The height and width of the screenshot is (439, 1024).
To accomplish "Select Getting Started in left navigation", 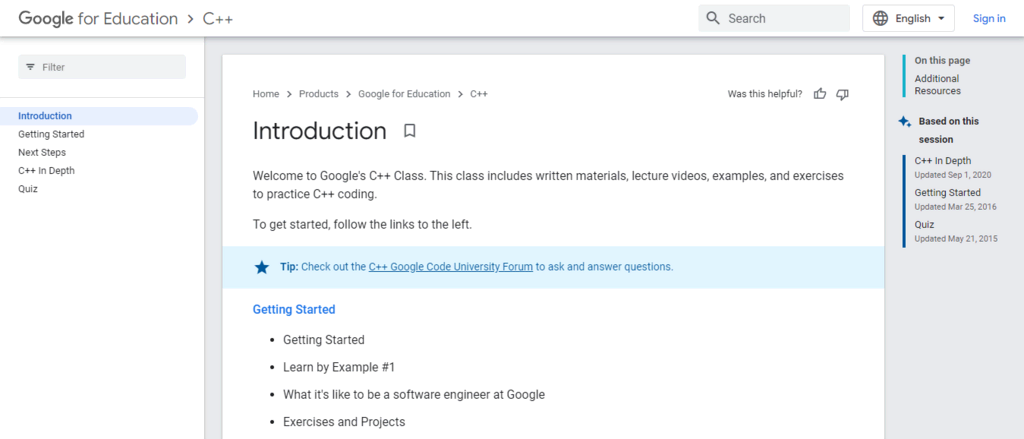I will click(x=51, y=134).
